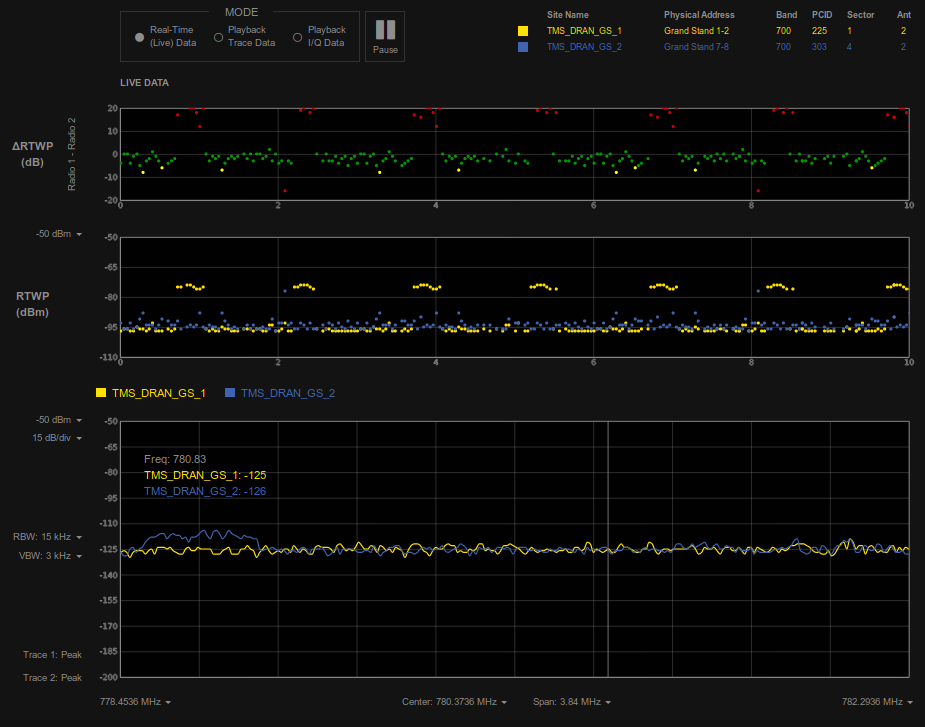Image resolution: width=925 pixels, height=727 pixels.
Task: Click PCID value 225
Action: [819, 31]
